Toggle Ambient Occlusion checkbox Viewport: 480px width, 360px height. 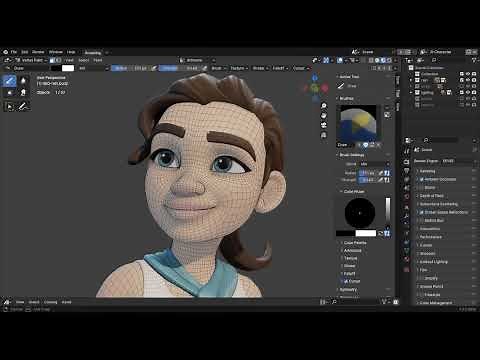[x=421, y=179]
